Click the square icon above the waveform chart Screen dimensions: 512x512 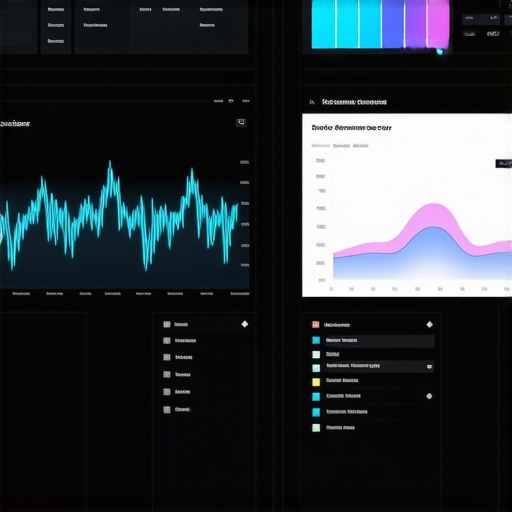[x=241, y=123]
